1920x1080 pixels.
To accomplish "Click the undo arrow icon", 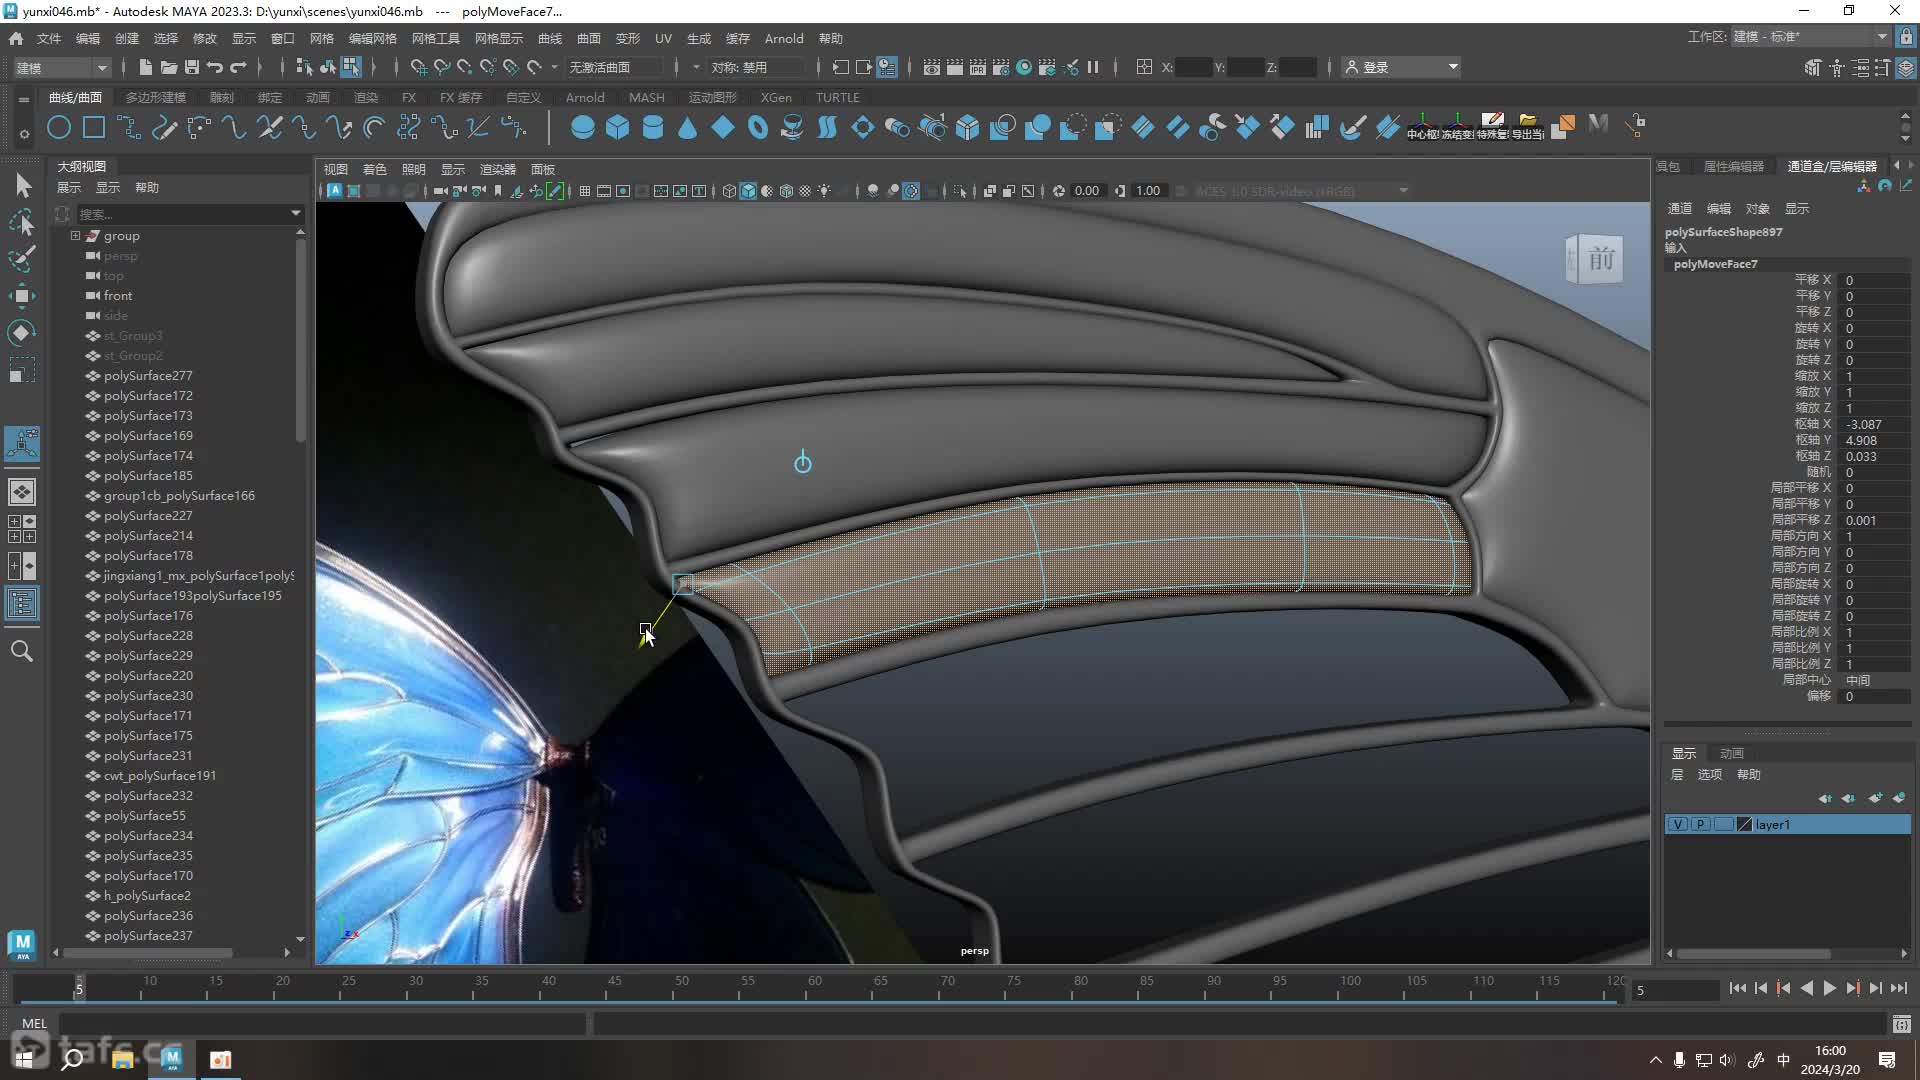I will click(215, 67).
